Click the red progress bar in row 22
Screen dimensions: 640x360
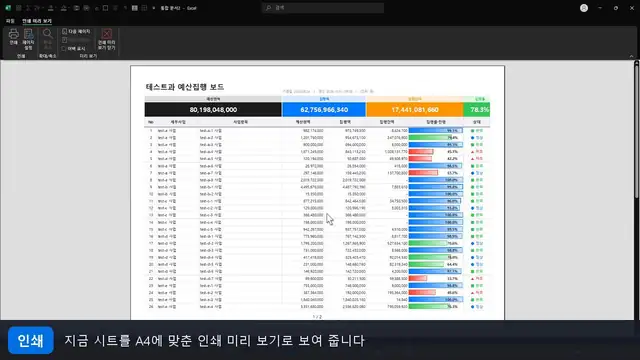[x=418, y=278]
